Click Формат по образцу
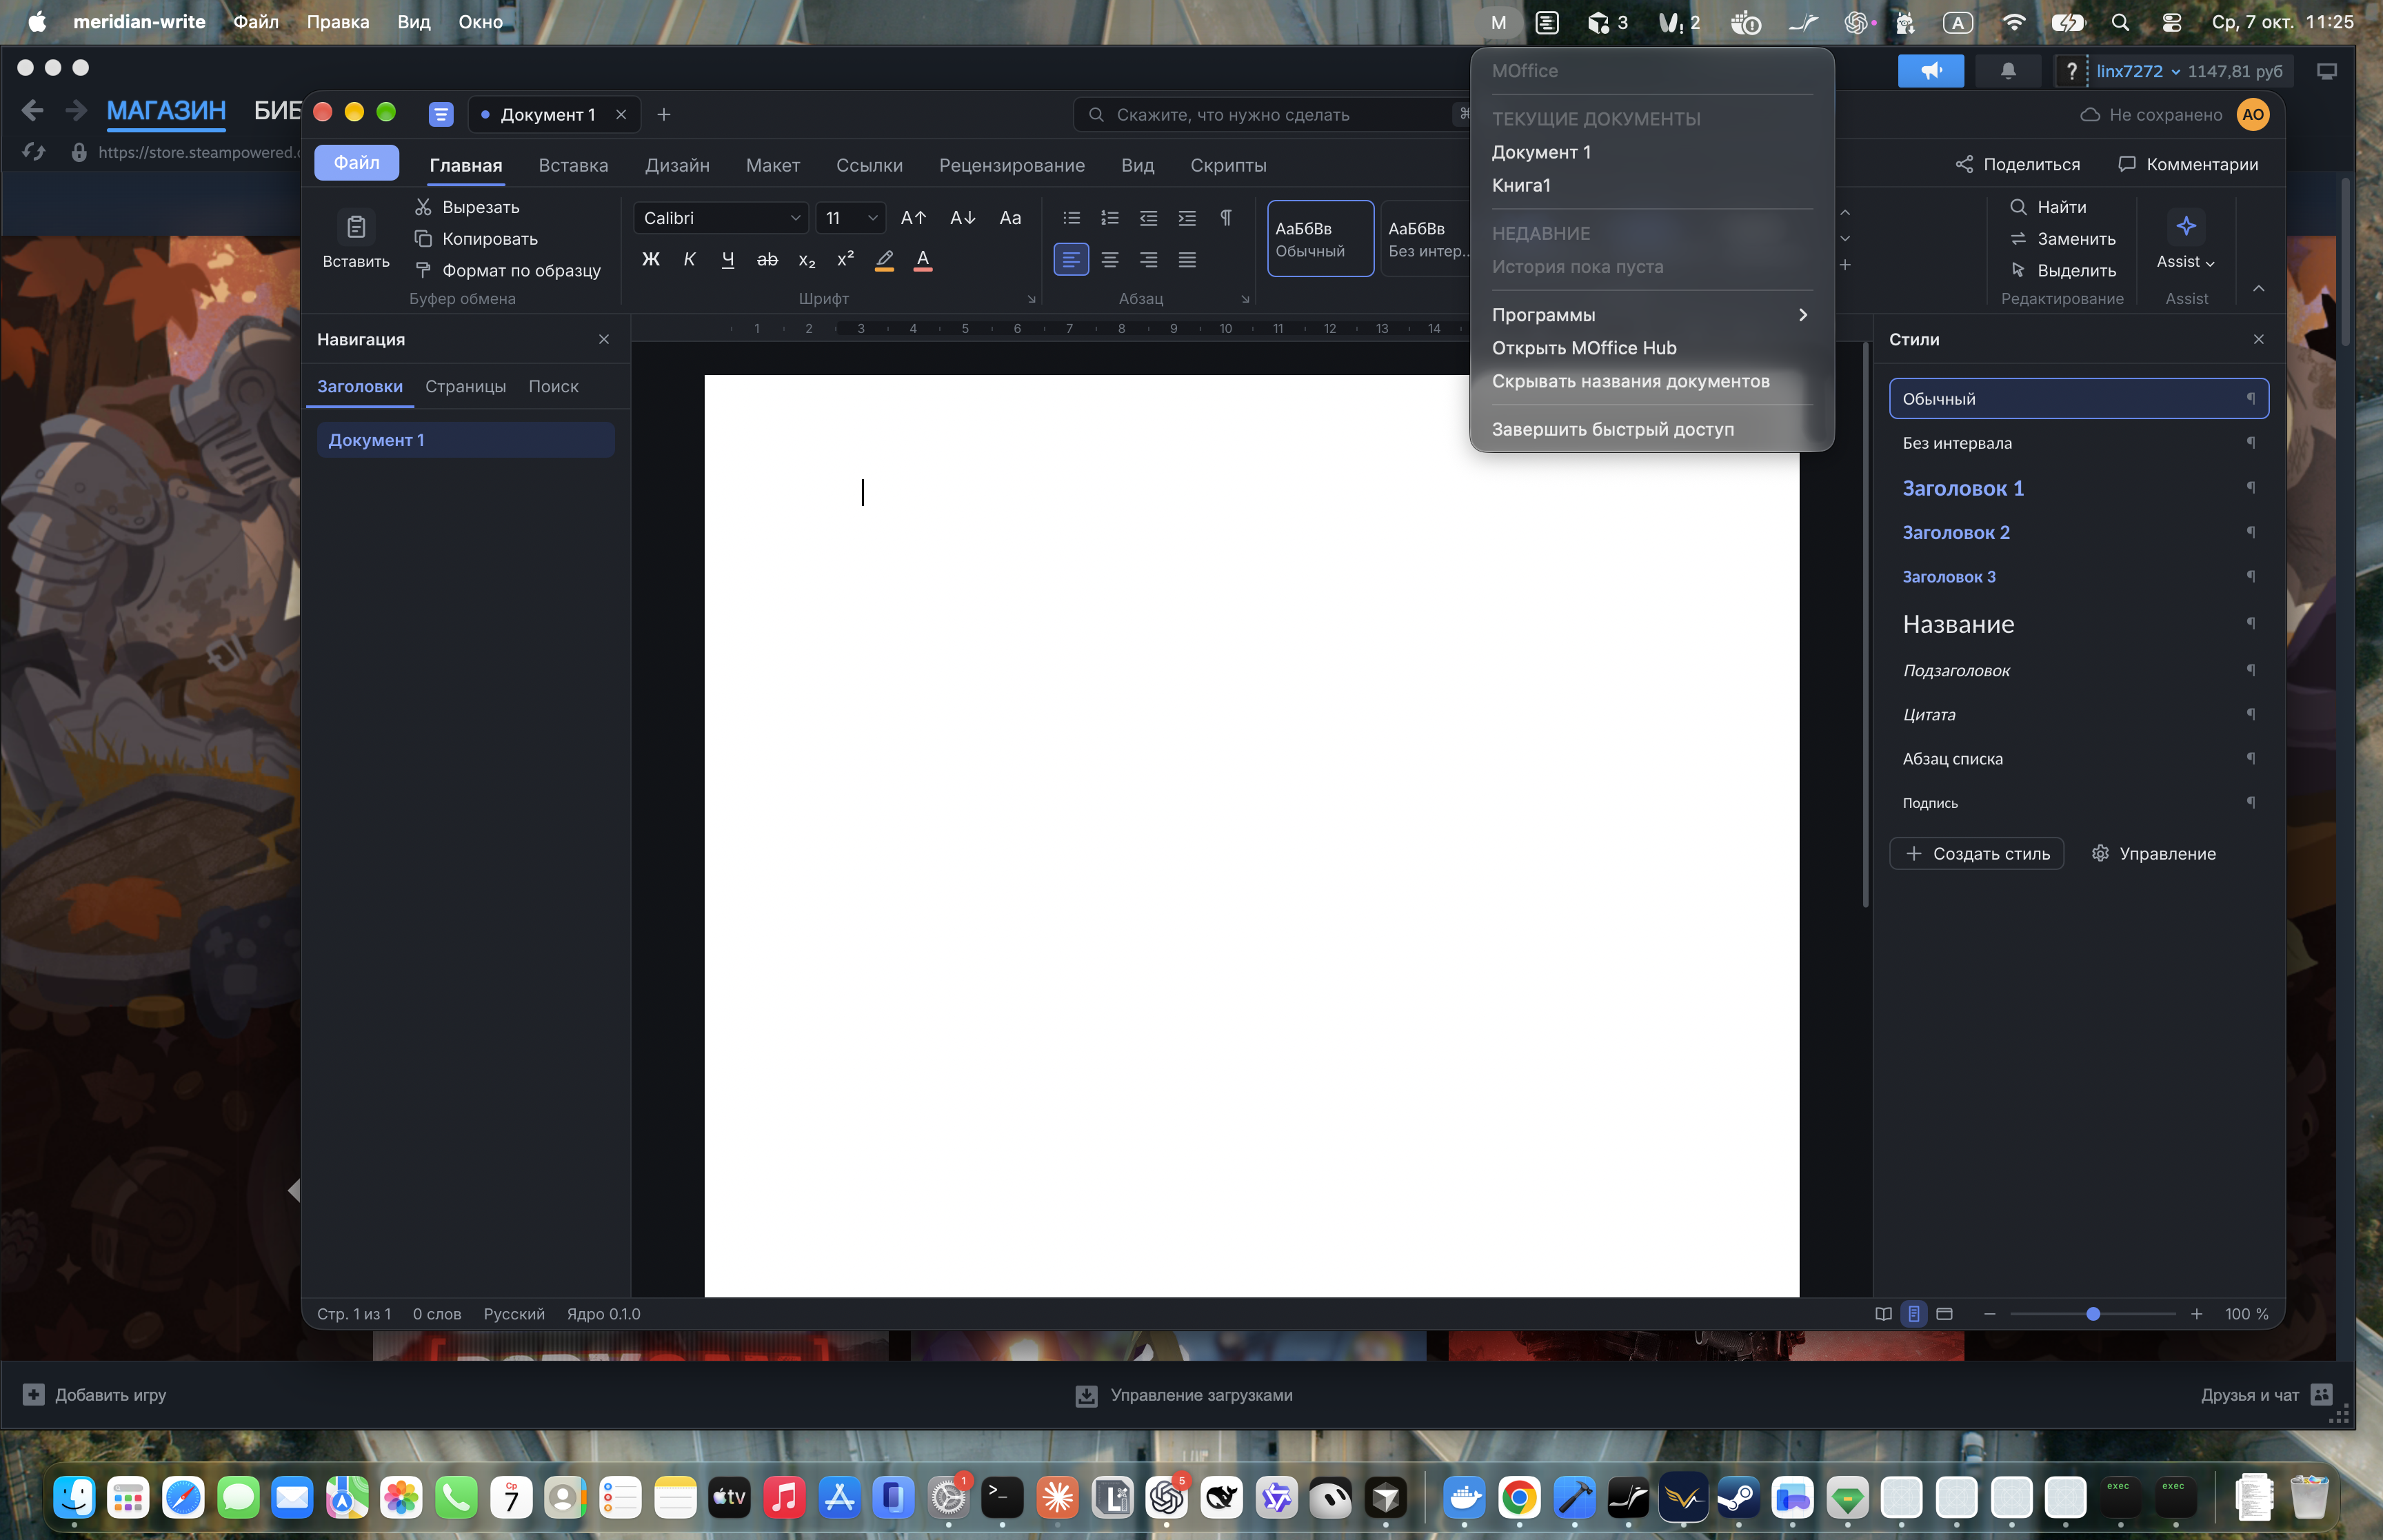Viewport: 2383px width, 1540px height. 508,271
